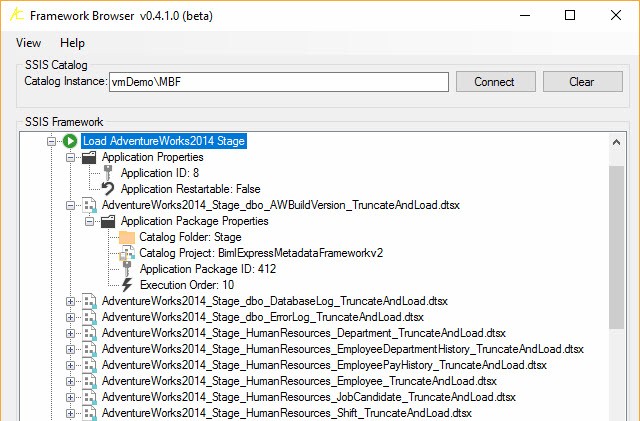Select Application Package Properties label

click(x=195, y=221)
